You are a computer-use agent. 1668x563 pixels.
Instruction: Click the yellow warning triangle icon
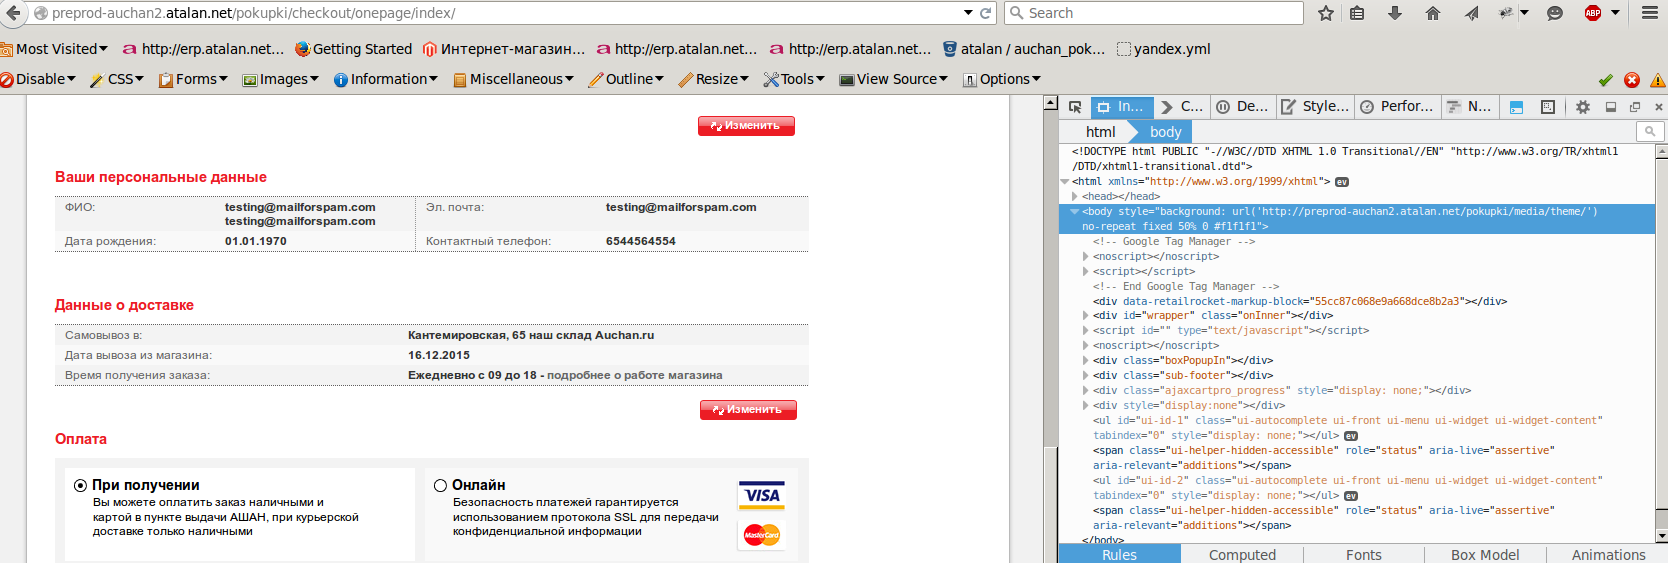pos(1658,80)
